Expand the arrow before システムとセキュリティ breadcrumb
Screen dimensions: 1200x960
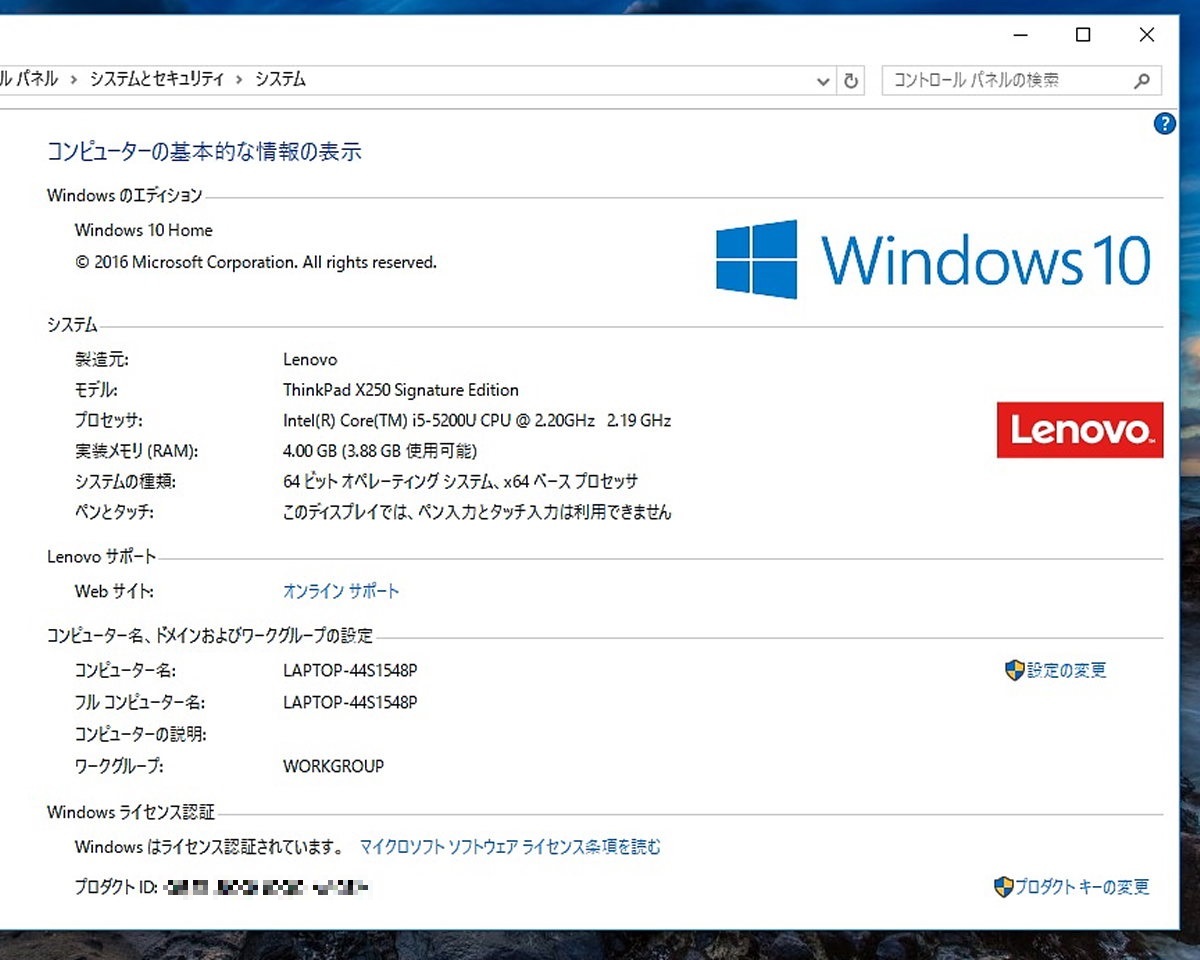pyautogui.click(x=74, y=80)
